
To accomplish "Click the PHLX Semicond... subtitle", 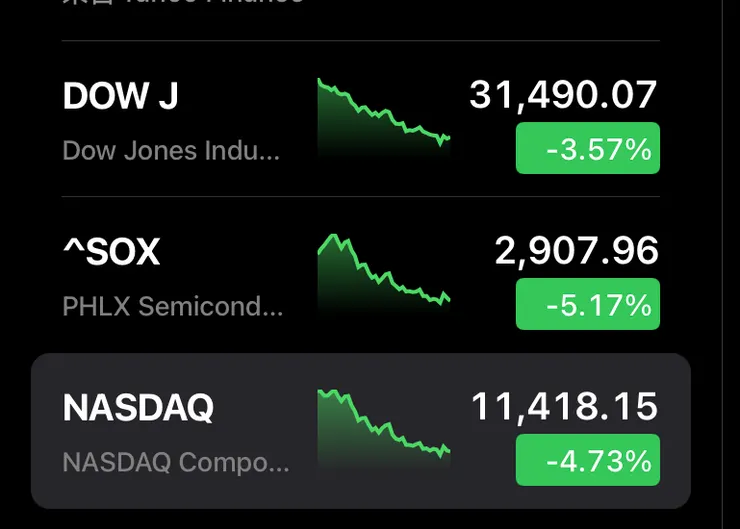I will (173, 305).
